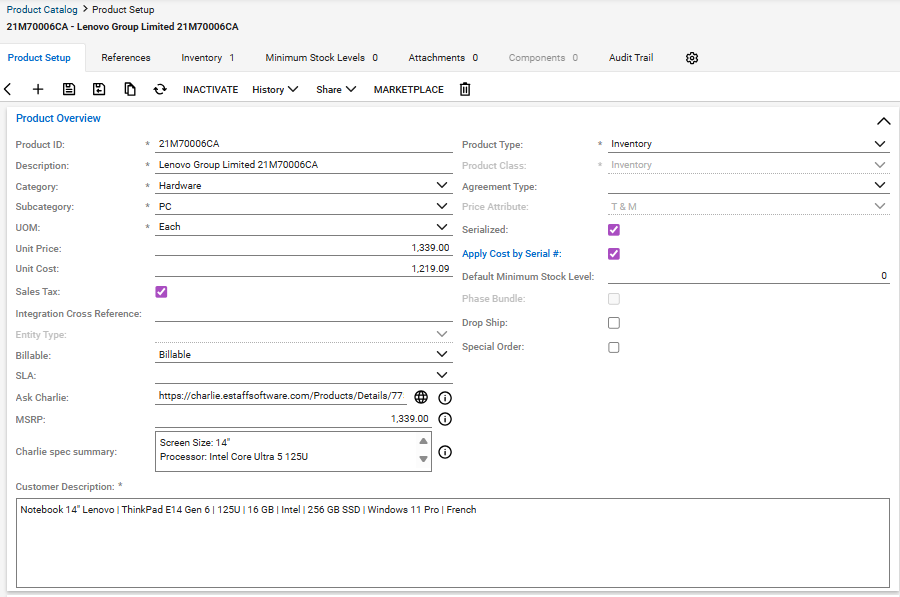Screen dimensions: 900x597
Task: Click the Charlie spec summary text box
Action: pyautogui.click(x=293, y=452)
